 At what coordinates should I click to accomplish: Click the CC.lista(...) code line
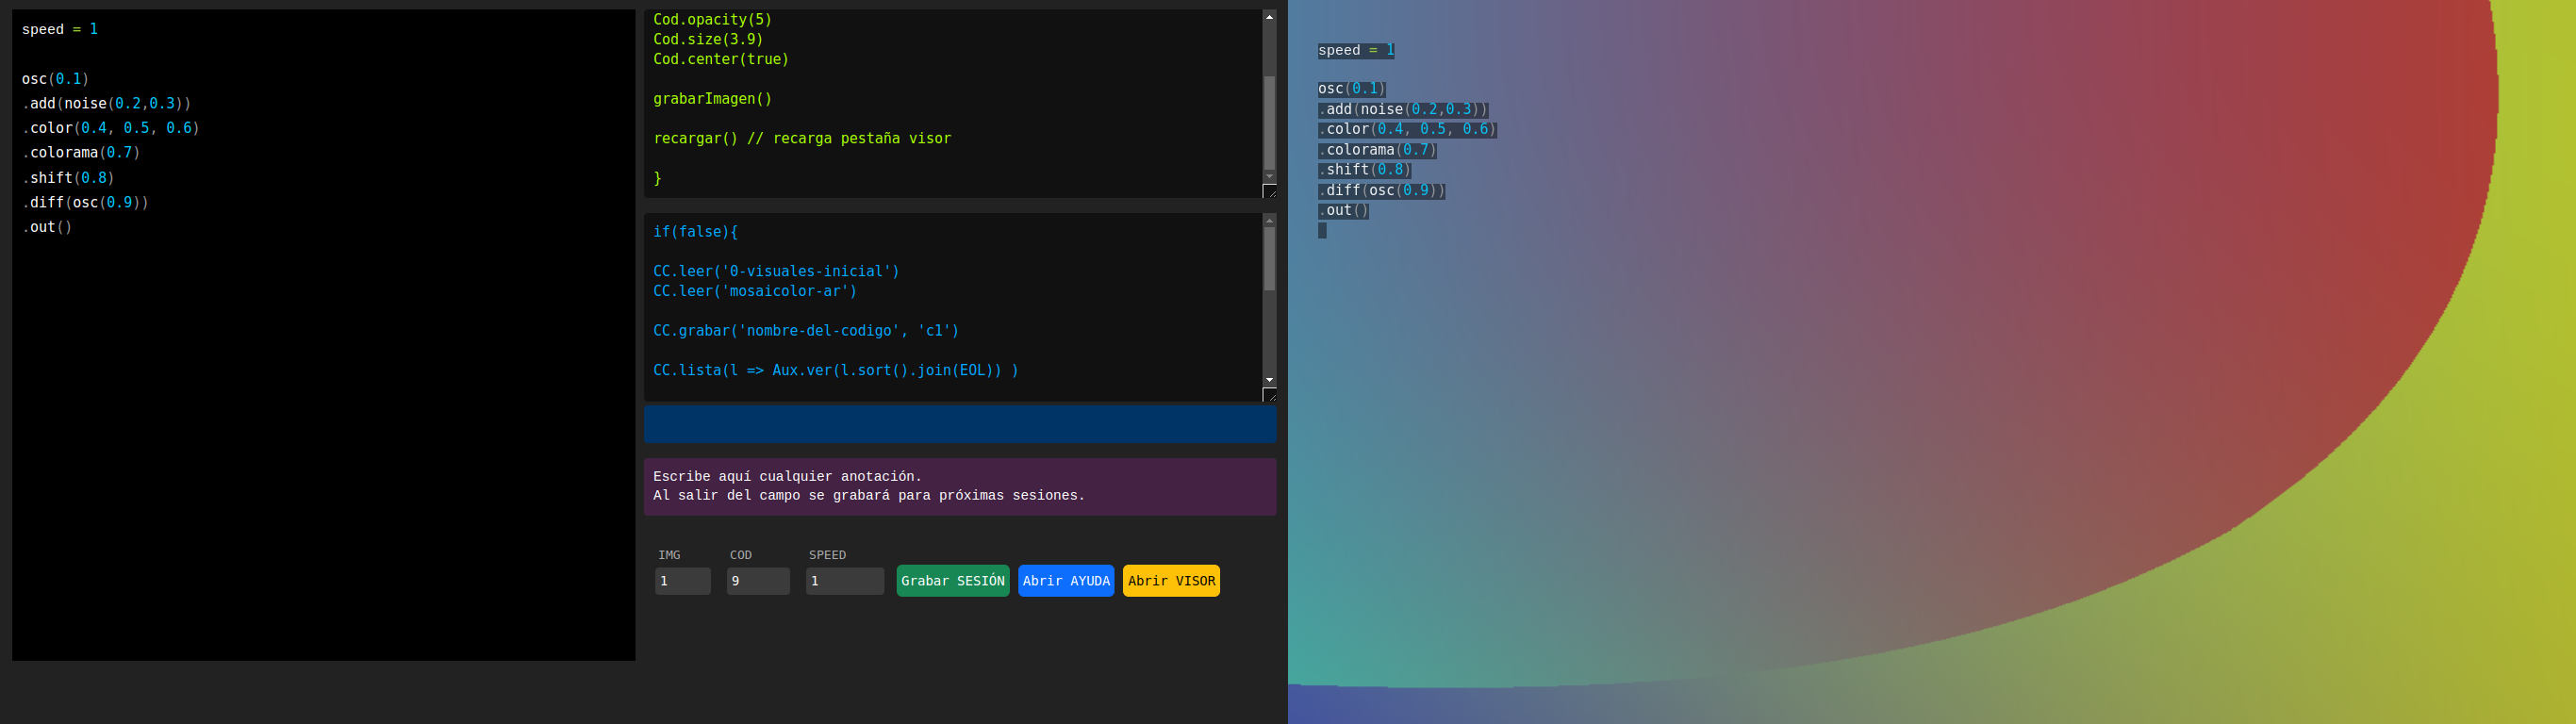pyautogui.click(x=836, y=370)
